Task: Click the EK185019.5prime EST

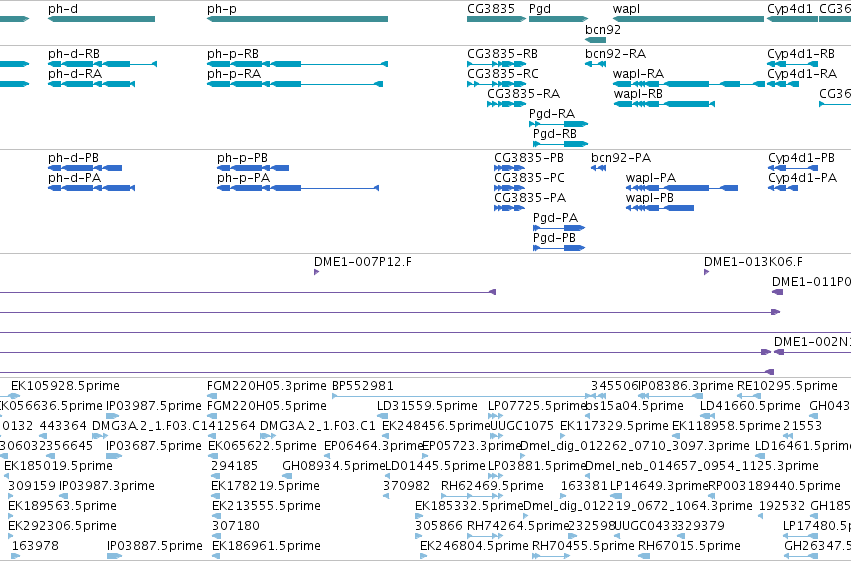Action: [58, 466]
